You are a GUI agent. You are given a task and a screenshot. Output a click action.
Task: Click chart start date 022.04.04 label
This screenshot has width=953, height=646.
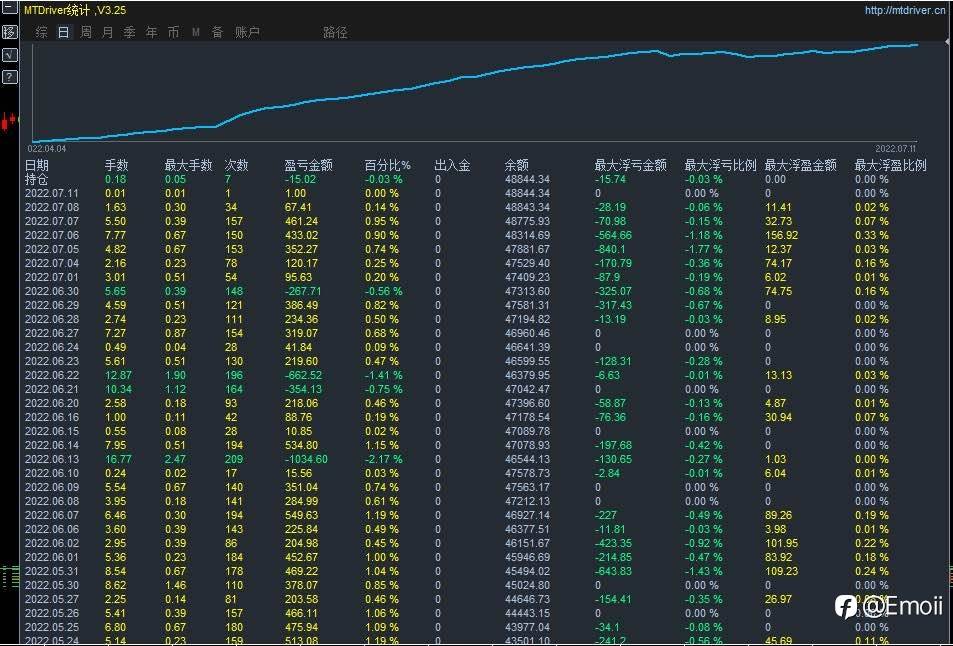tap(47, 148)
